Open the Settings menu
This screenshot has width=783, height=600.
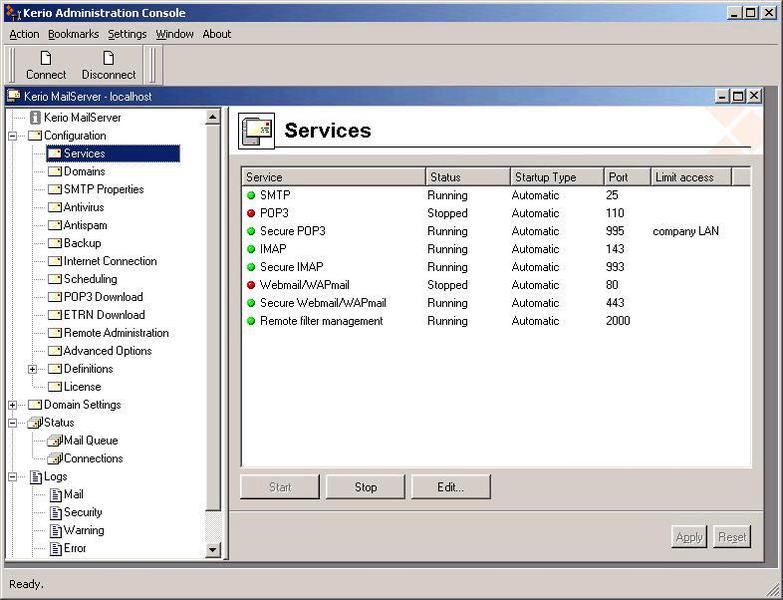[127, 34]
